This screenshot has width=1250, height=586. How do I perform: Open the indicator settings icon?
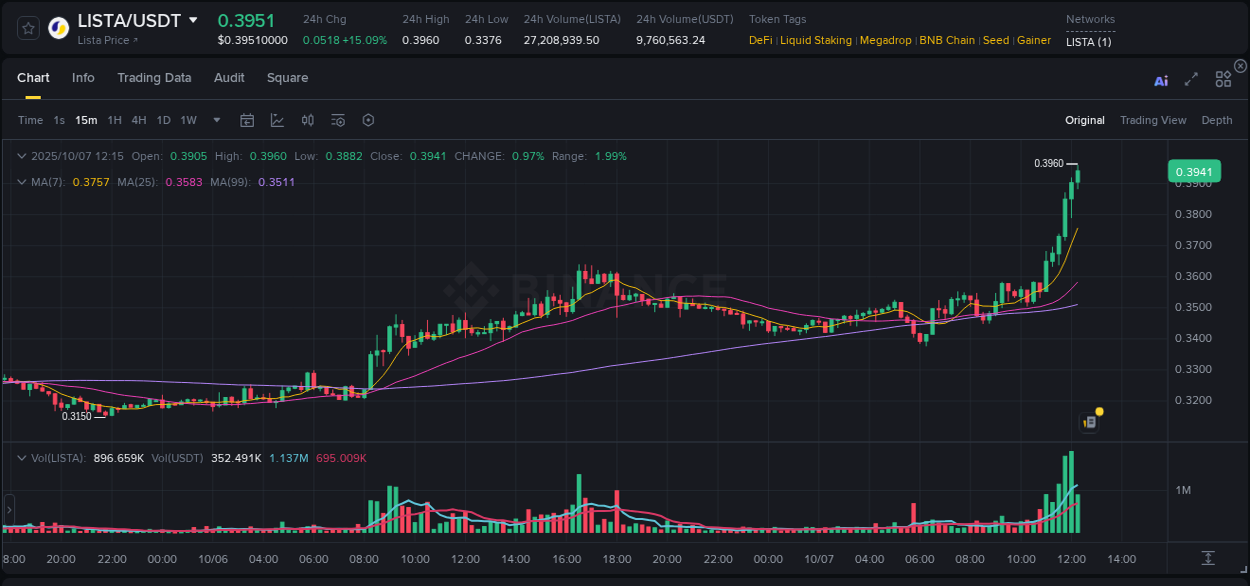coord(337,120)
